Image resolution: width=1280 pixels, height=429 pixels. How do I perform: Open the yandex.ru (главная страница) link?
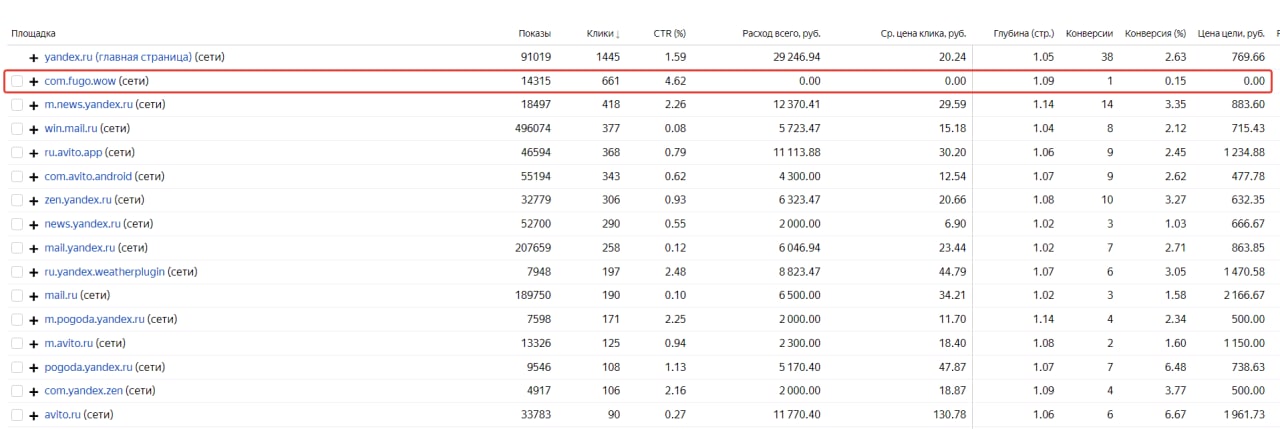[x=118, y=57]
